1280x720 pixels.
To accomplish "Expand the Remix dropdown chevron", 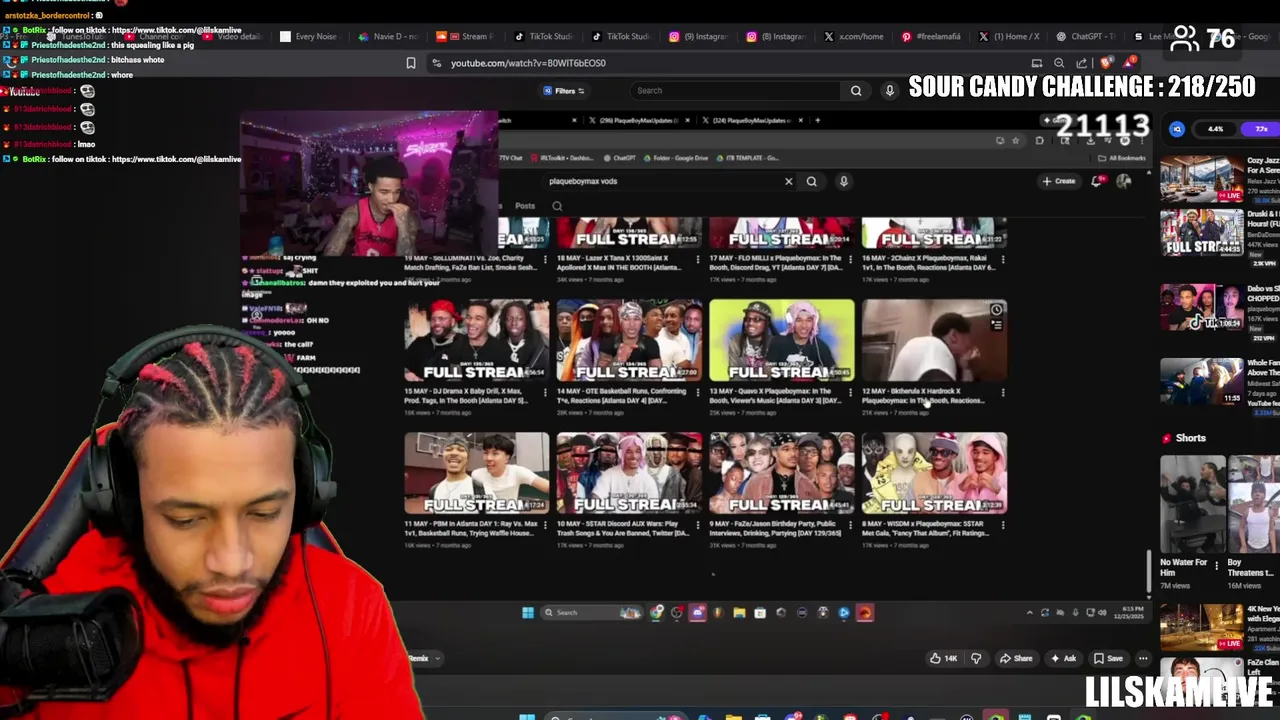I will [437, 658].
